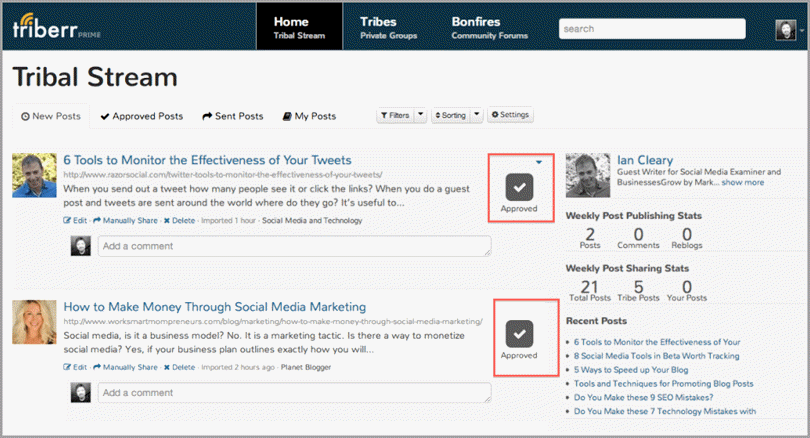Screen dimensions: 810x438
Task: Click the Sorting button
Action: pyautogui.click(x=450, y=115)
